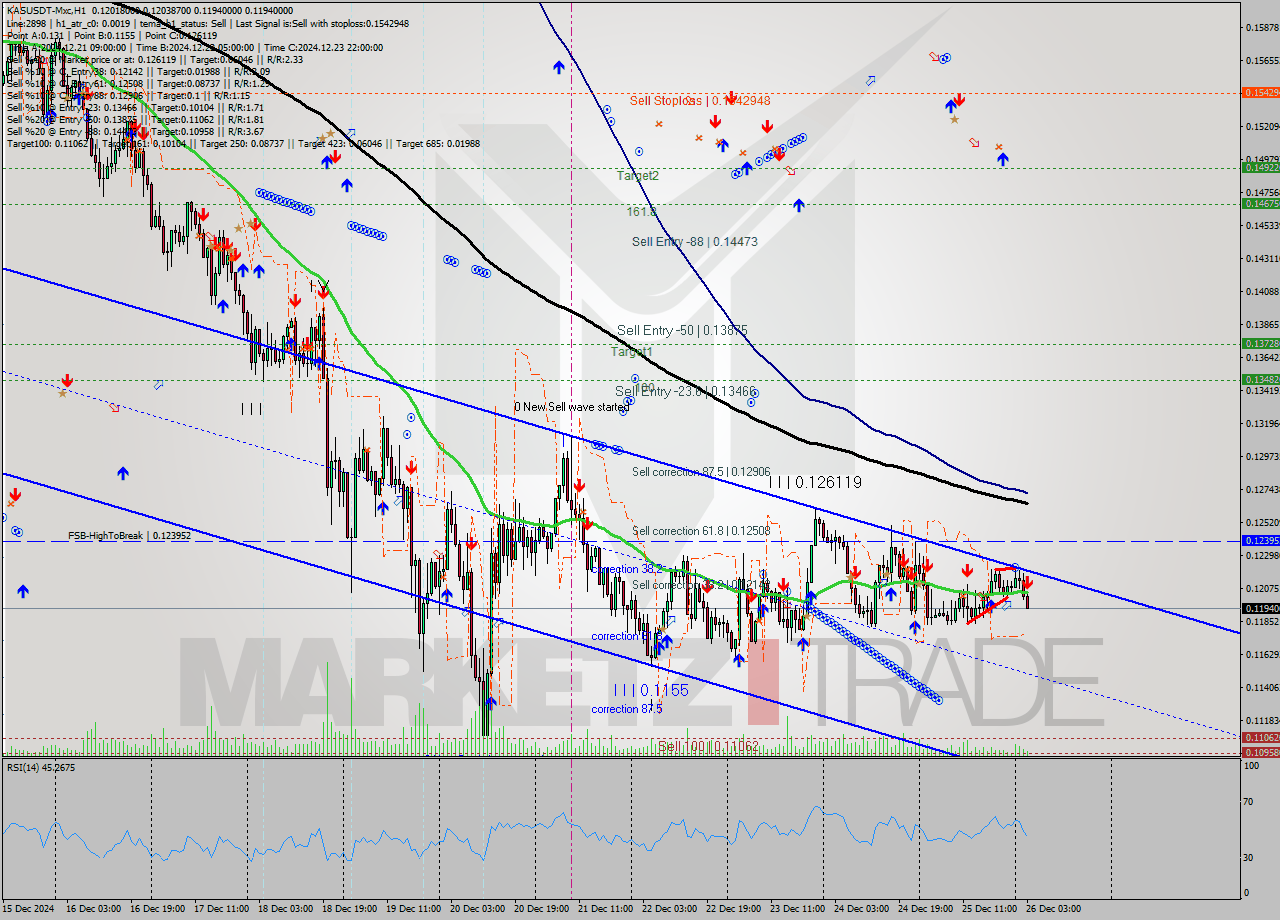This screenshot has height=920, width=1280.
Task: Click the 'Target100: 0.11062' targets info line
Action: 243,143
